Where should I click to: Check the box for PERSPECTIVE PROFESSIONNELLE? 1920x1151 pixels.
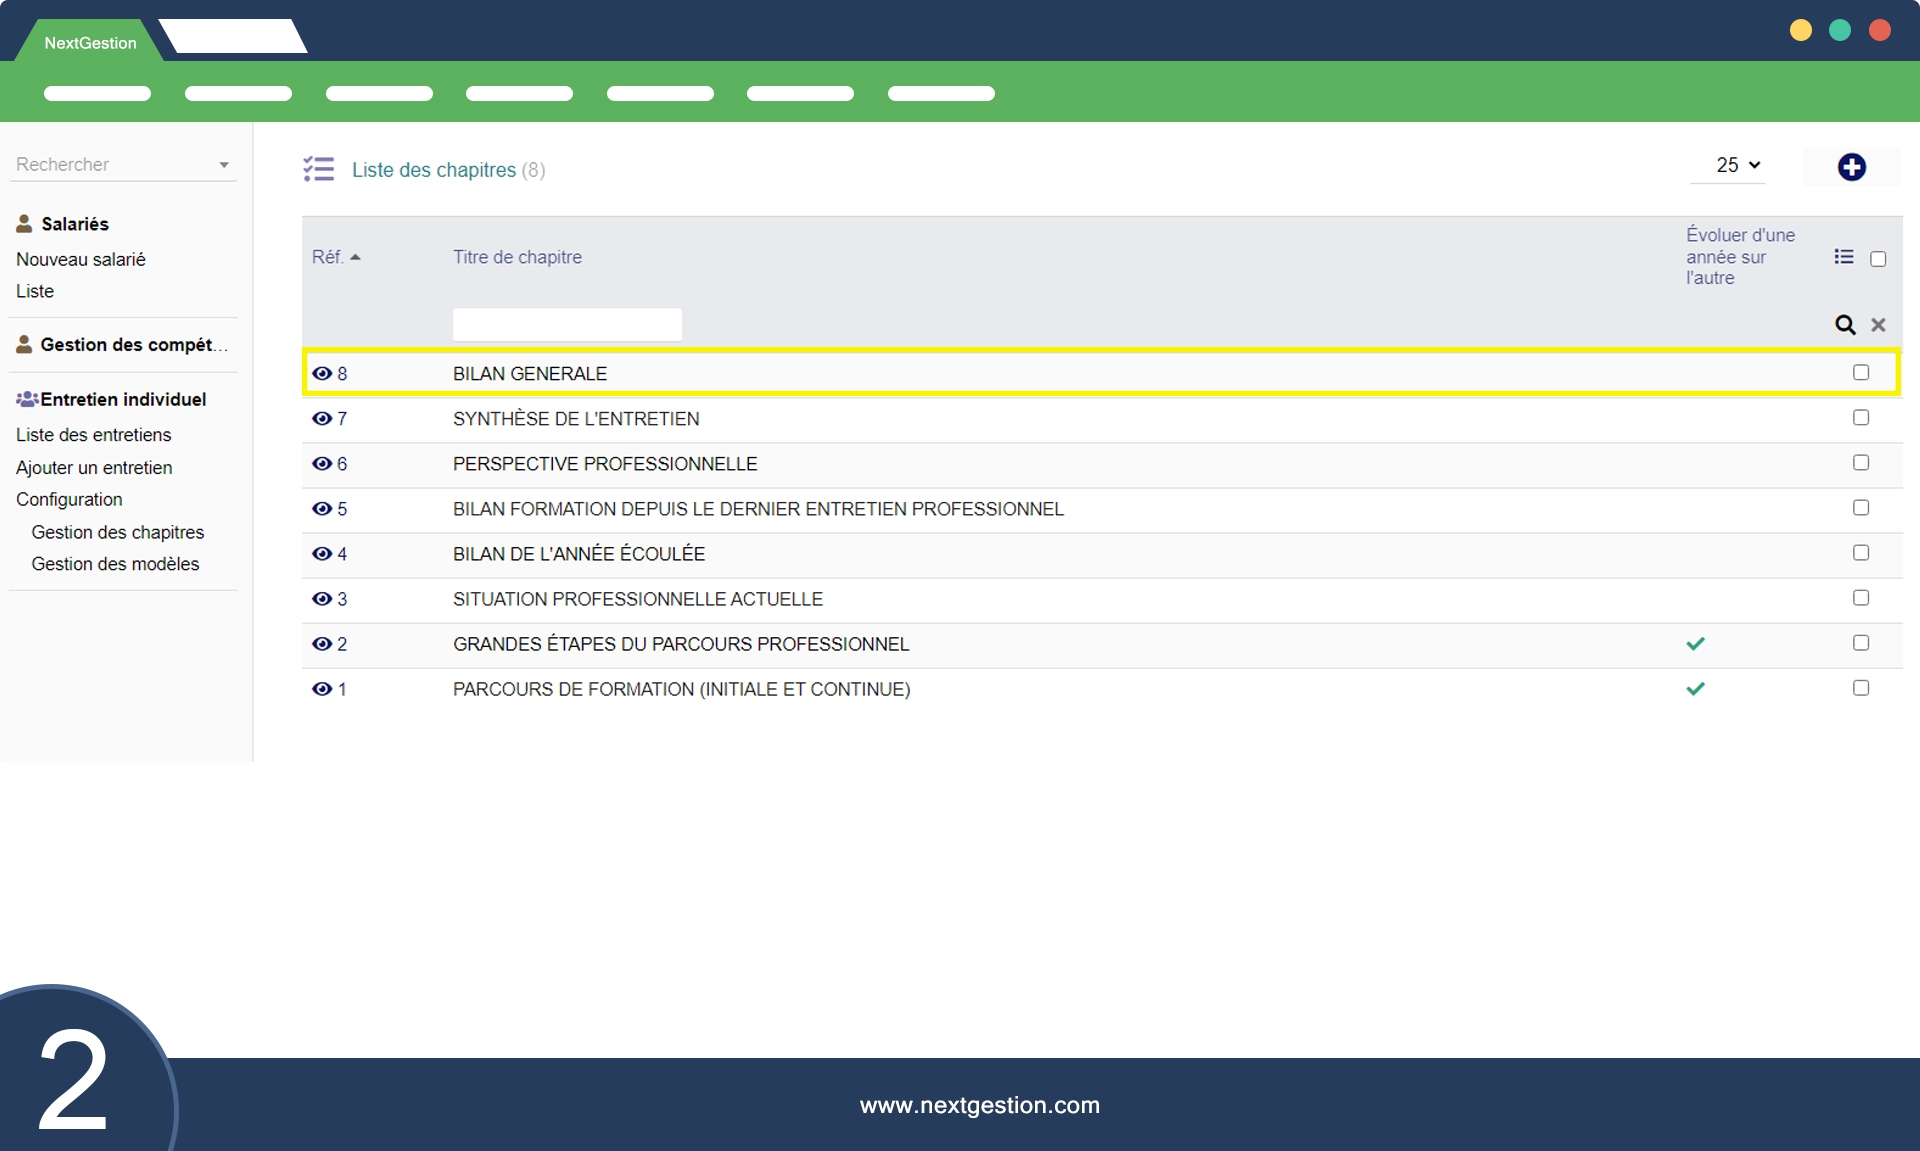1860,463
